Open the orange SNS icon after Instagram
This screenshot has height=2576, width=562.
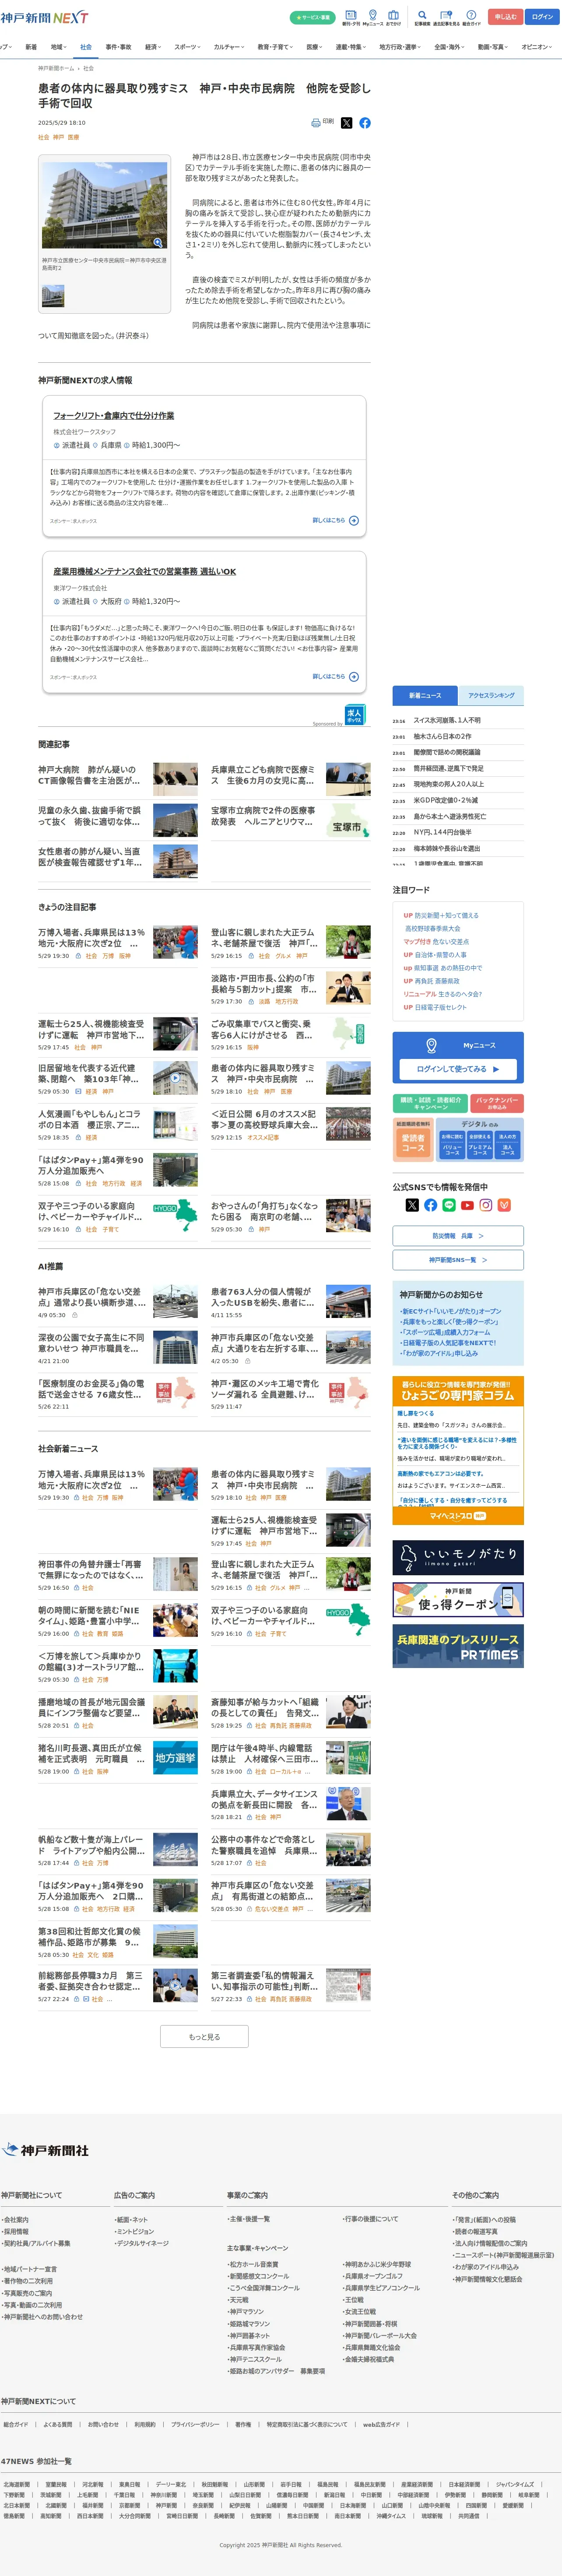[504, 1205]
